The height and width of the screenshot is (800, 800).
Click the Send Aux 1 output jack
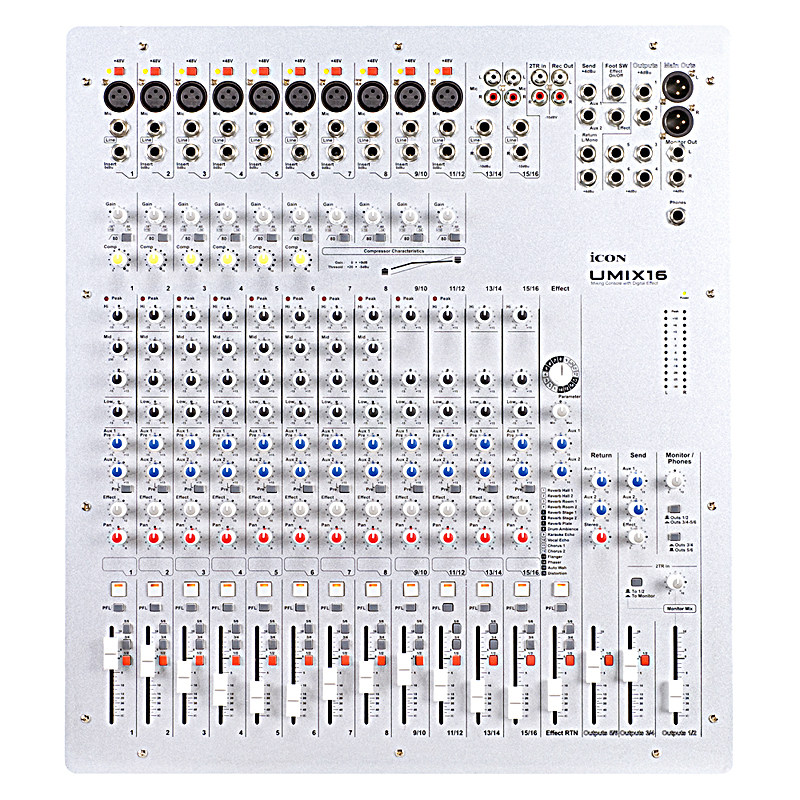pos(588,92)
